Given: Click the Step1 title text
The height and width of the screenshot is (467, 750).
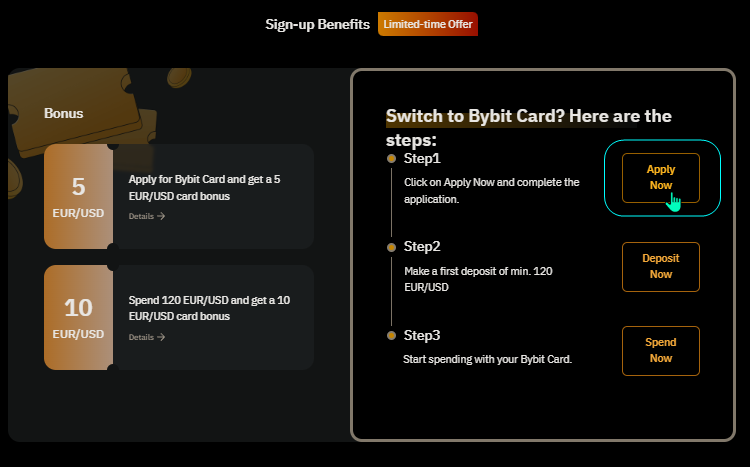Looking at the screenshot, I should point(422,158).
